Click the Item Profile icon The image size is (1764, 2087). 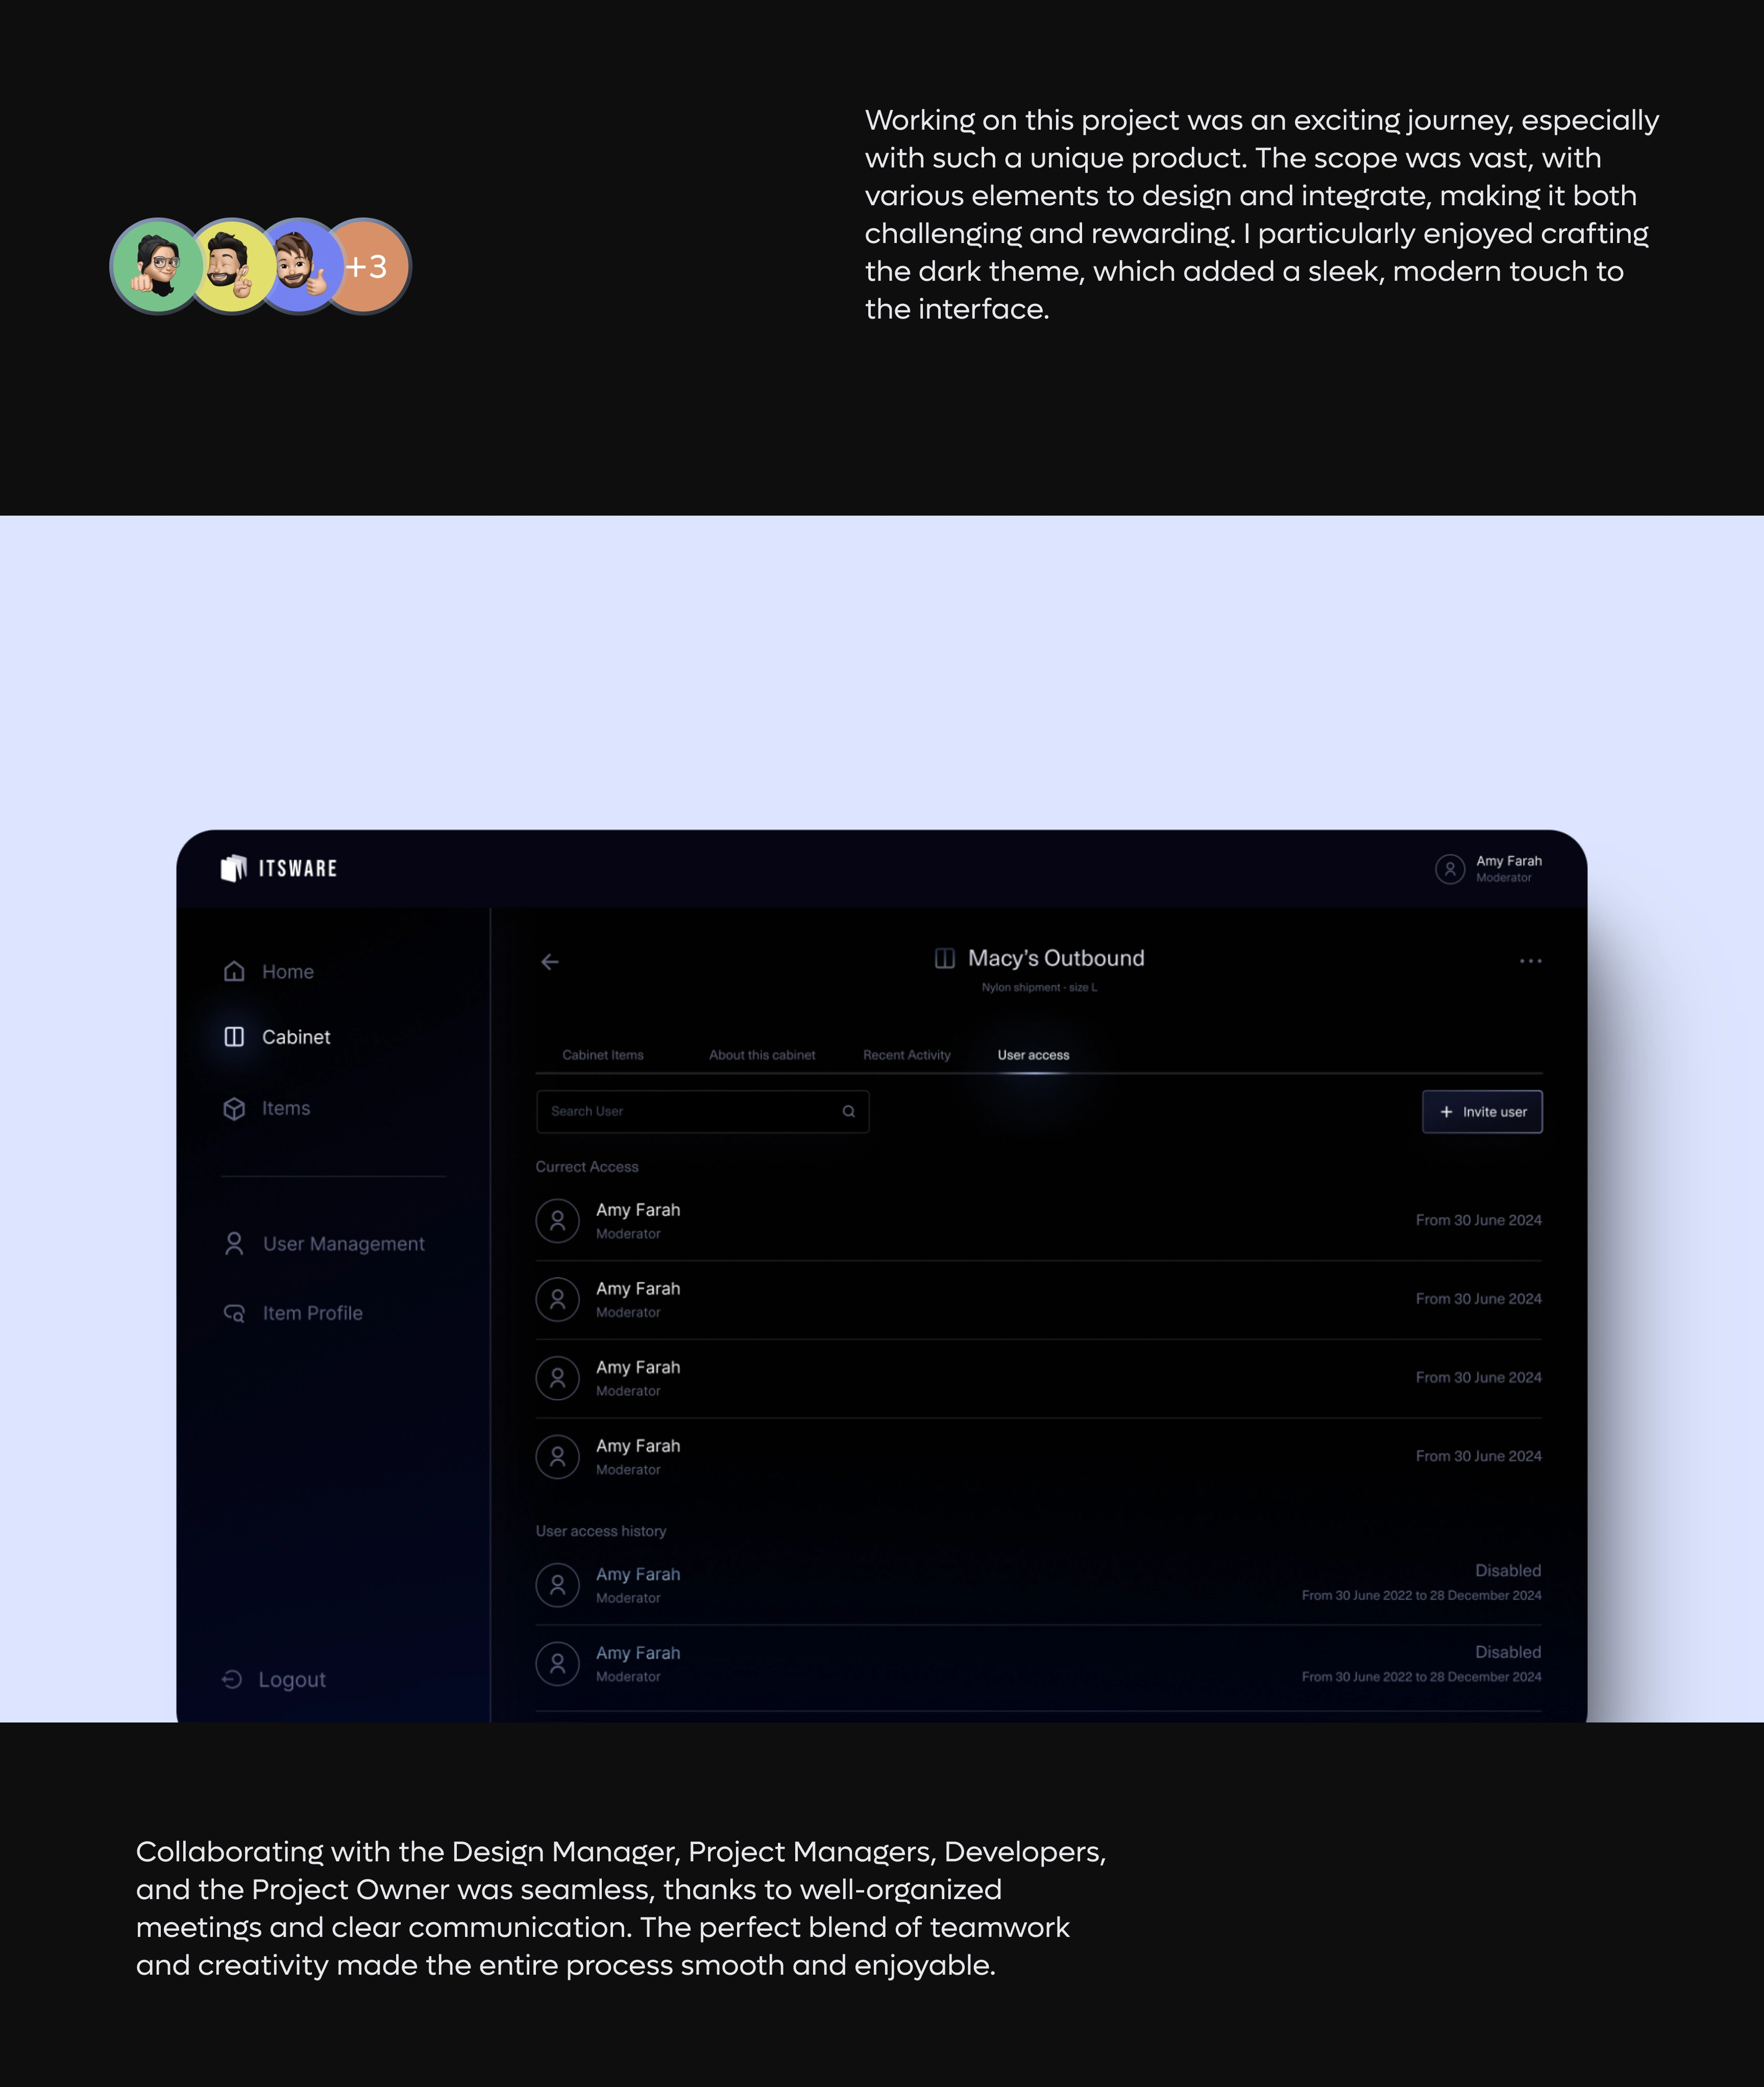(x=234, y=1312)
